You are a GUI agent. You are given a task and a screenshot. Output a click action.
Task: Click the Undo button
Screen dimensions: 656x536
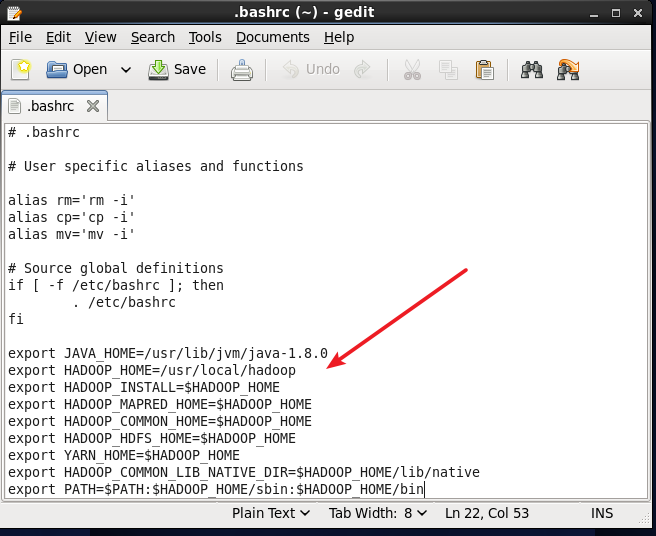click(311, 70)
